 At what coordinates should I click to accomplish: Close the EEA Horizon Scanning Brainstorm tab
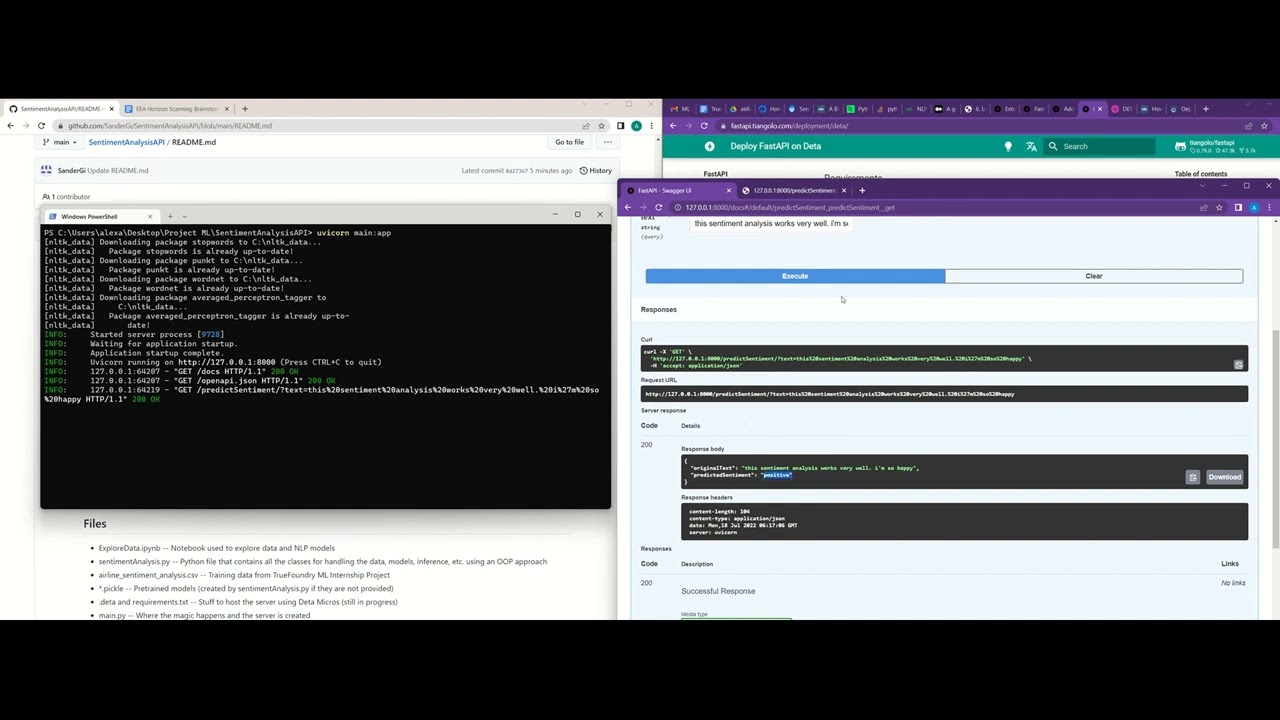tap(227, 109)
